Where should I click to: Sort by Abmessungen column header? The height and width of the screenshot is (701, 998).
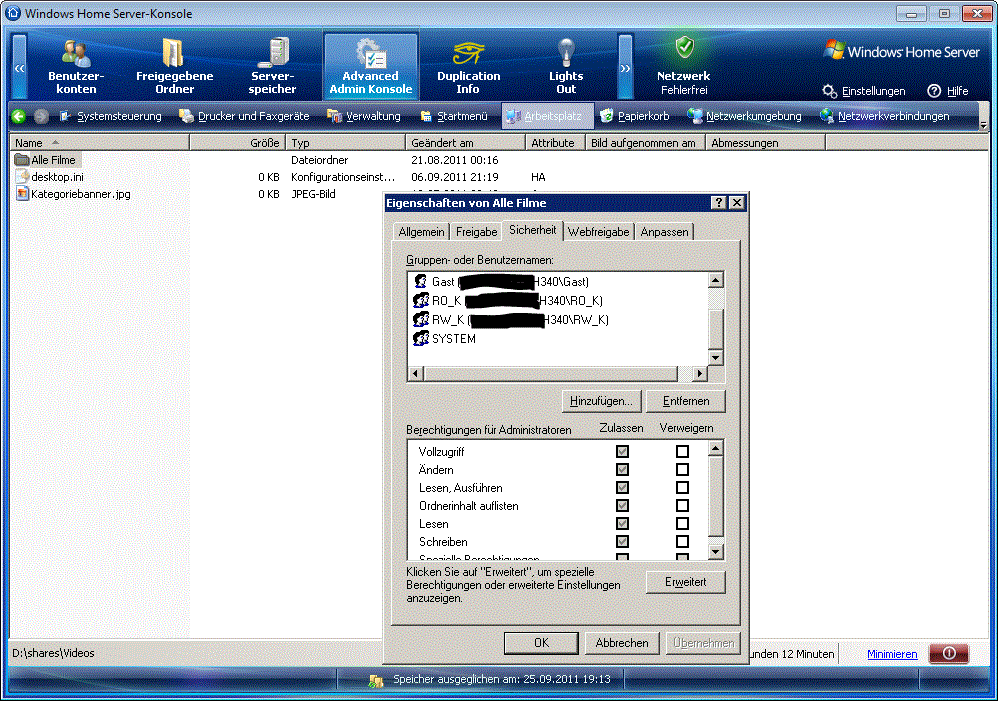point(766,143)
